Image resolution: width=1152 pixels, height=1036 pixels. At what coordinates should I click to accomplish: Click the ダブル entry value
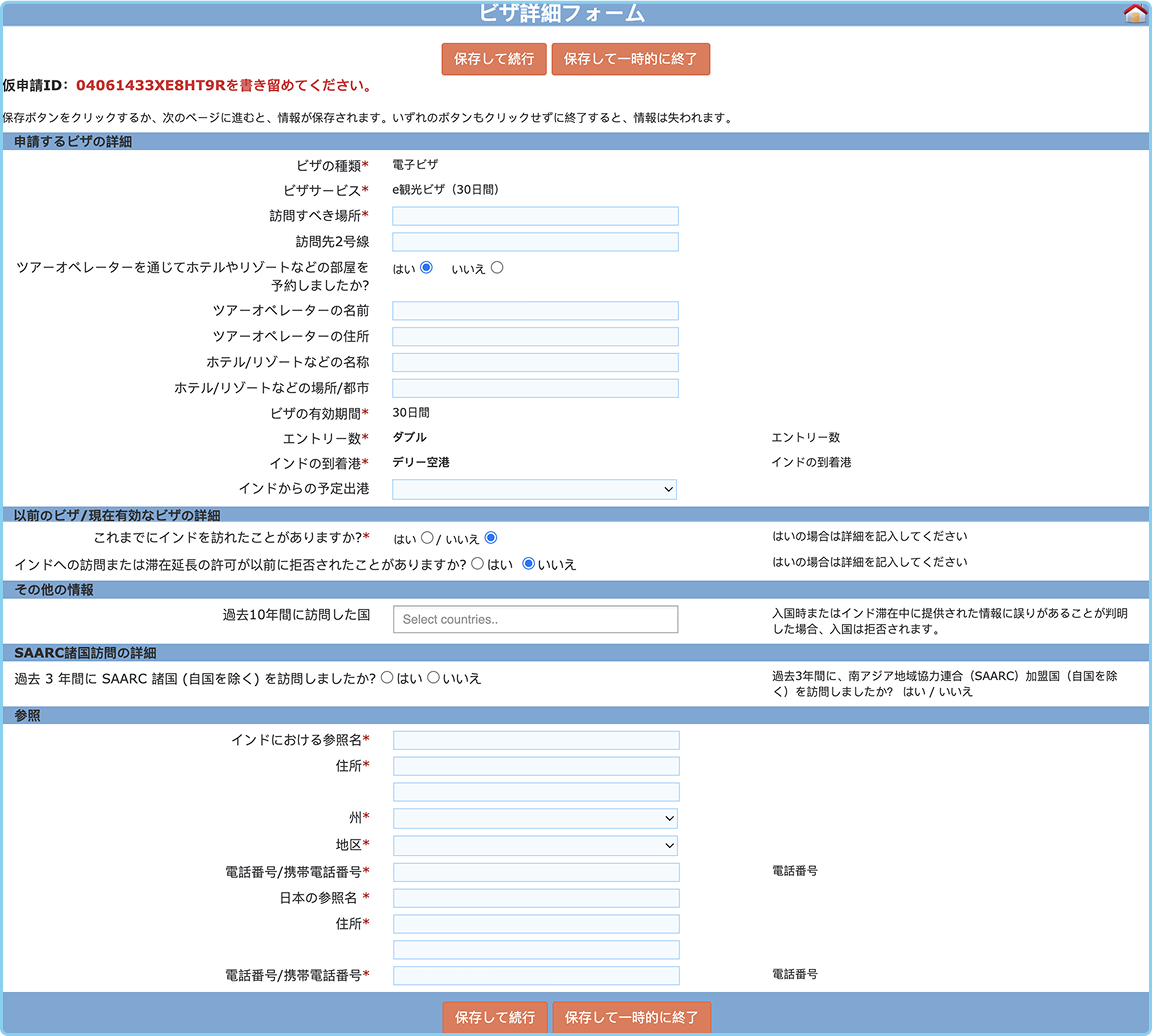coord(409,437)
